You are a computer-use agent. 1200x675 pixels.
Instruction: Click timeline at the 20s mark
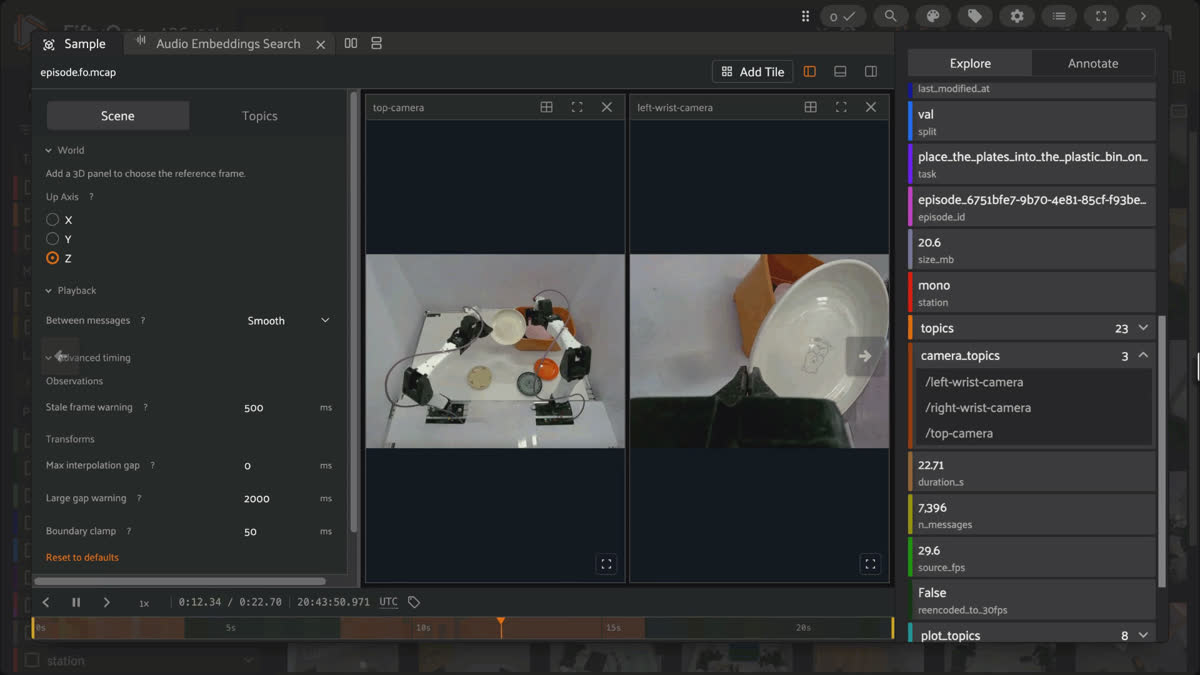803,628
